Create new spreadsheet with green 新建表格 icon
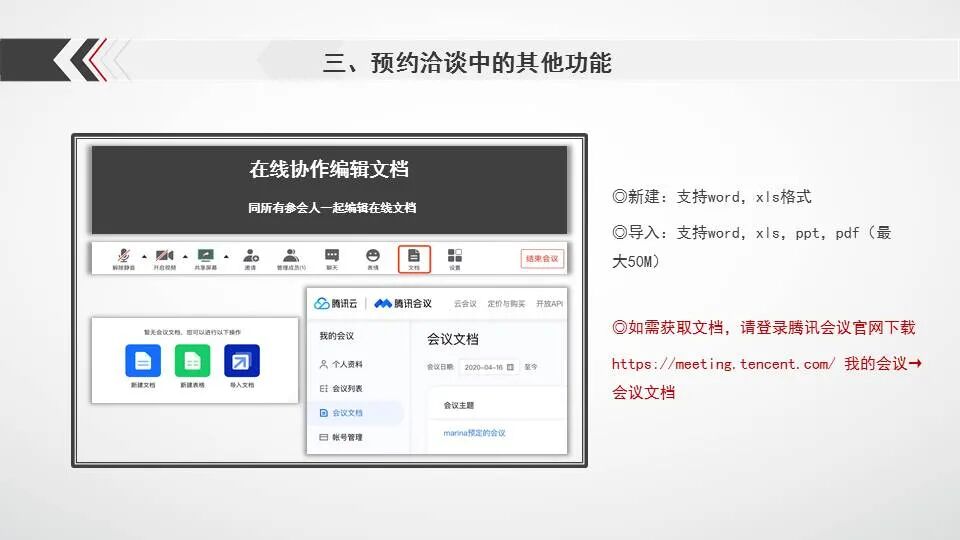 coord(193,361)
